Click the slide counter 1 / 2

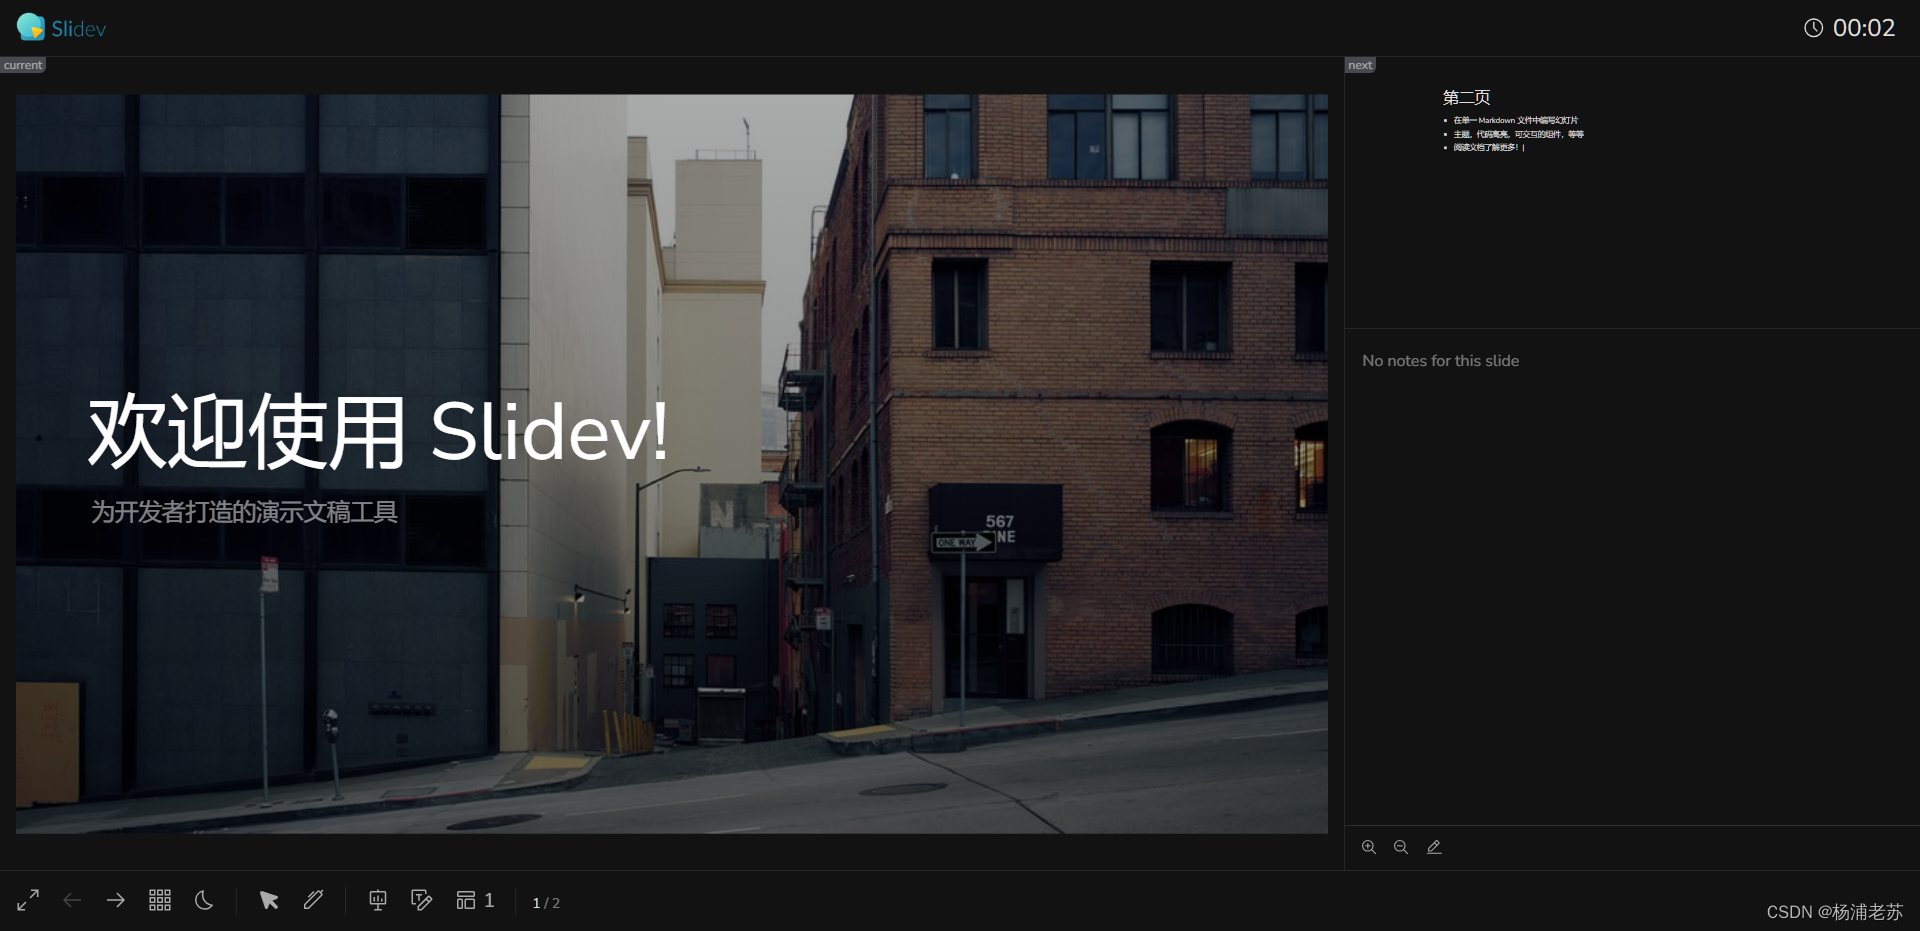[x=546, y=902]
